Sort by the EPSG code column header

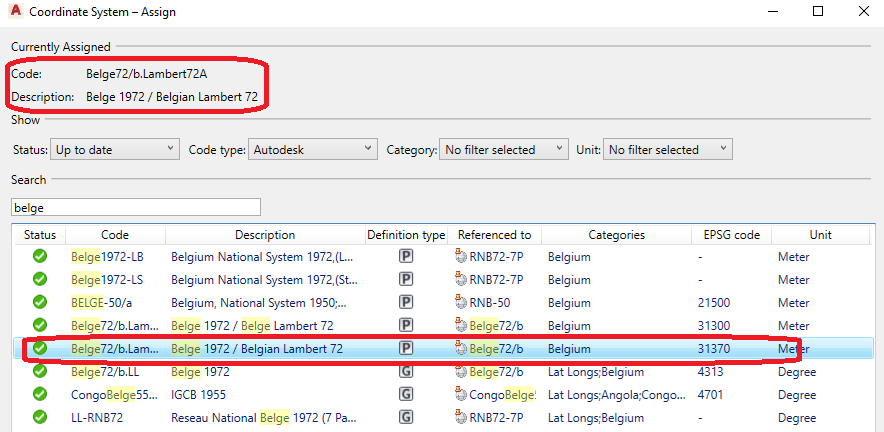pos(731,235)
